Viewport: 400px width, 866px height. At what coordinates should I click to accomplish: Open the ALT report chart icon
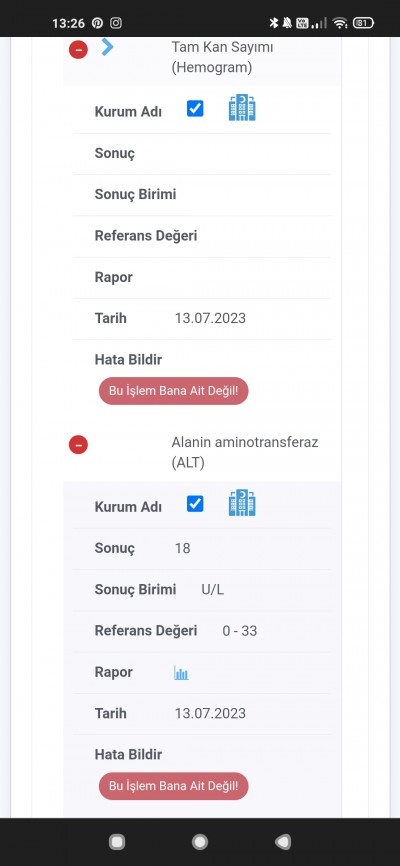click(x=181, y=673)
